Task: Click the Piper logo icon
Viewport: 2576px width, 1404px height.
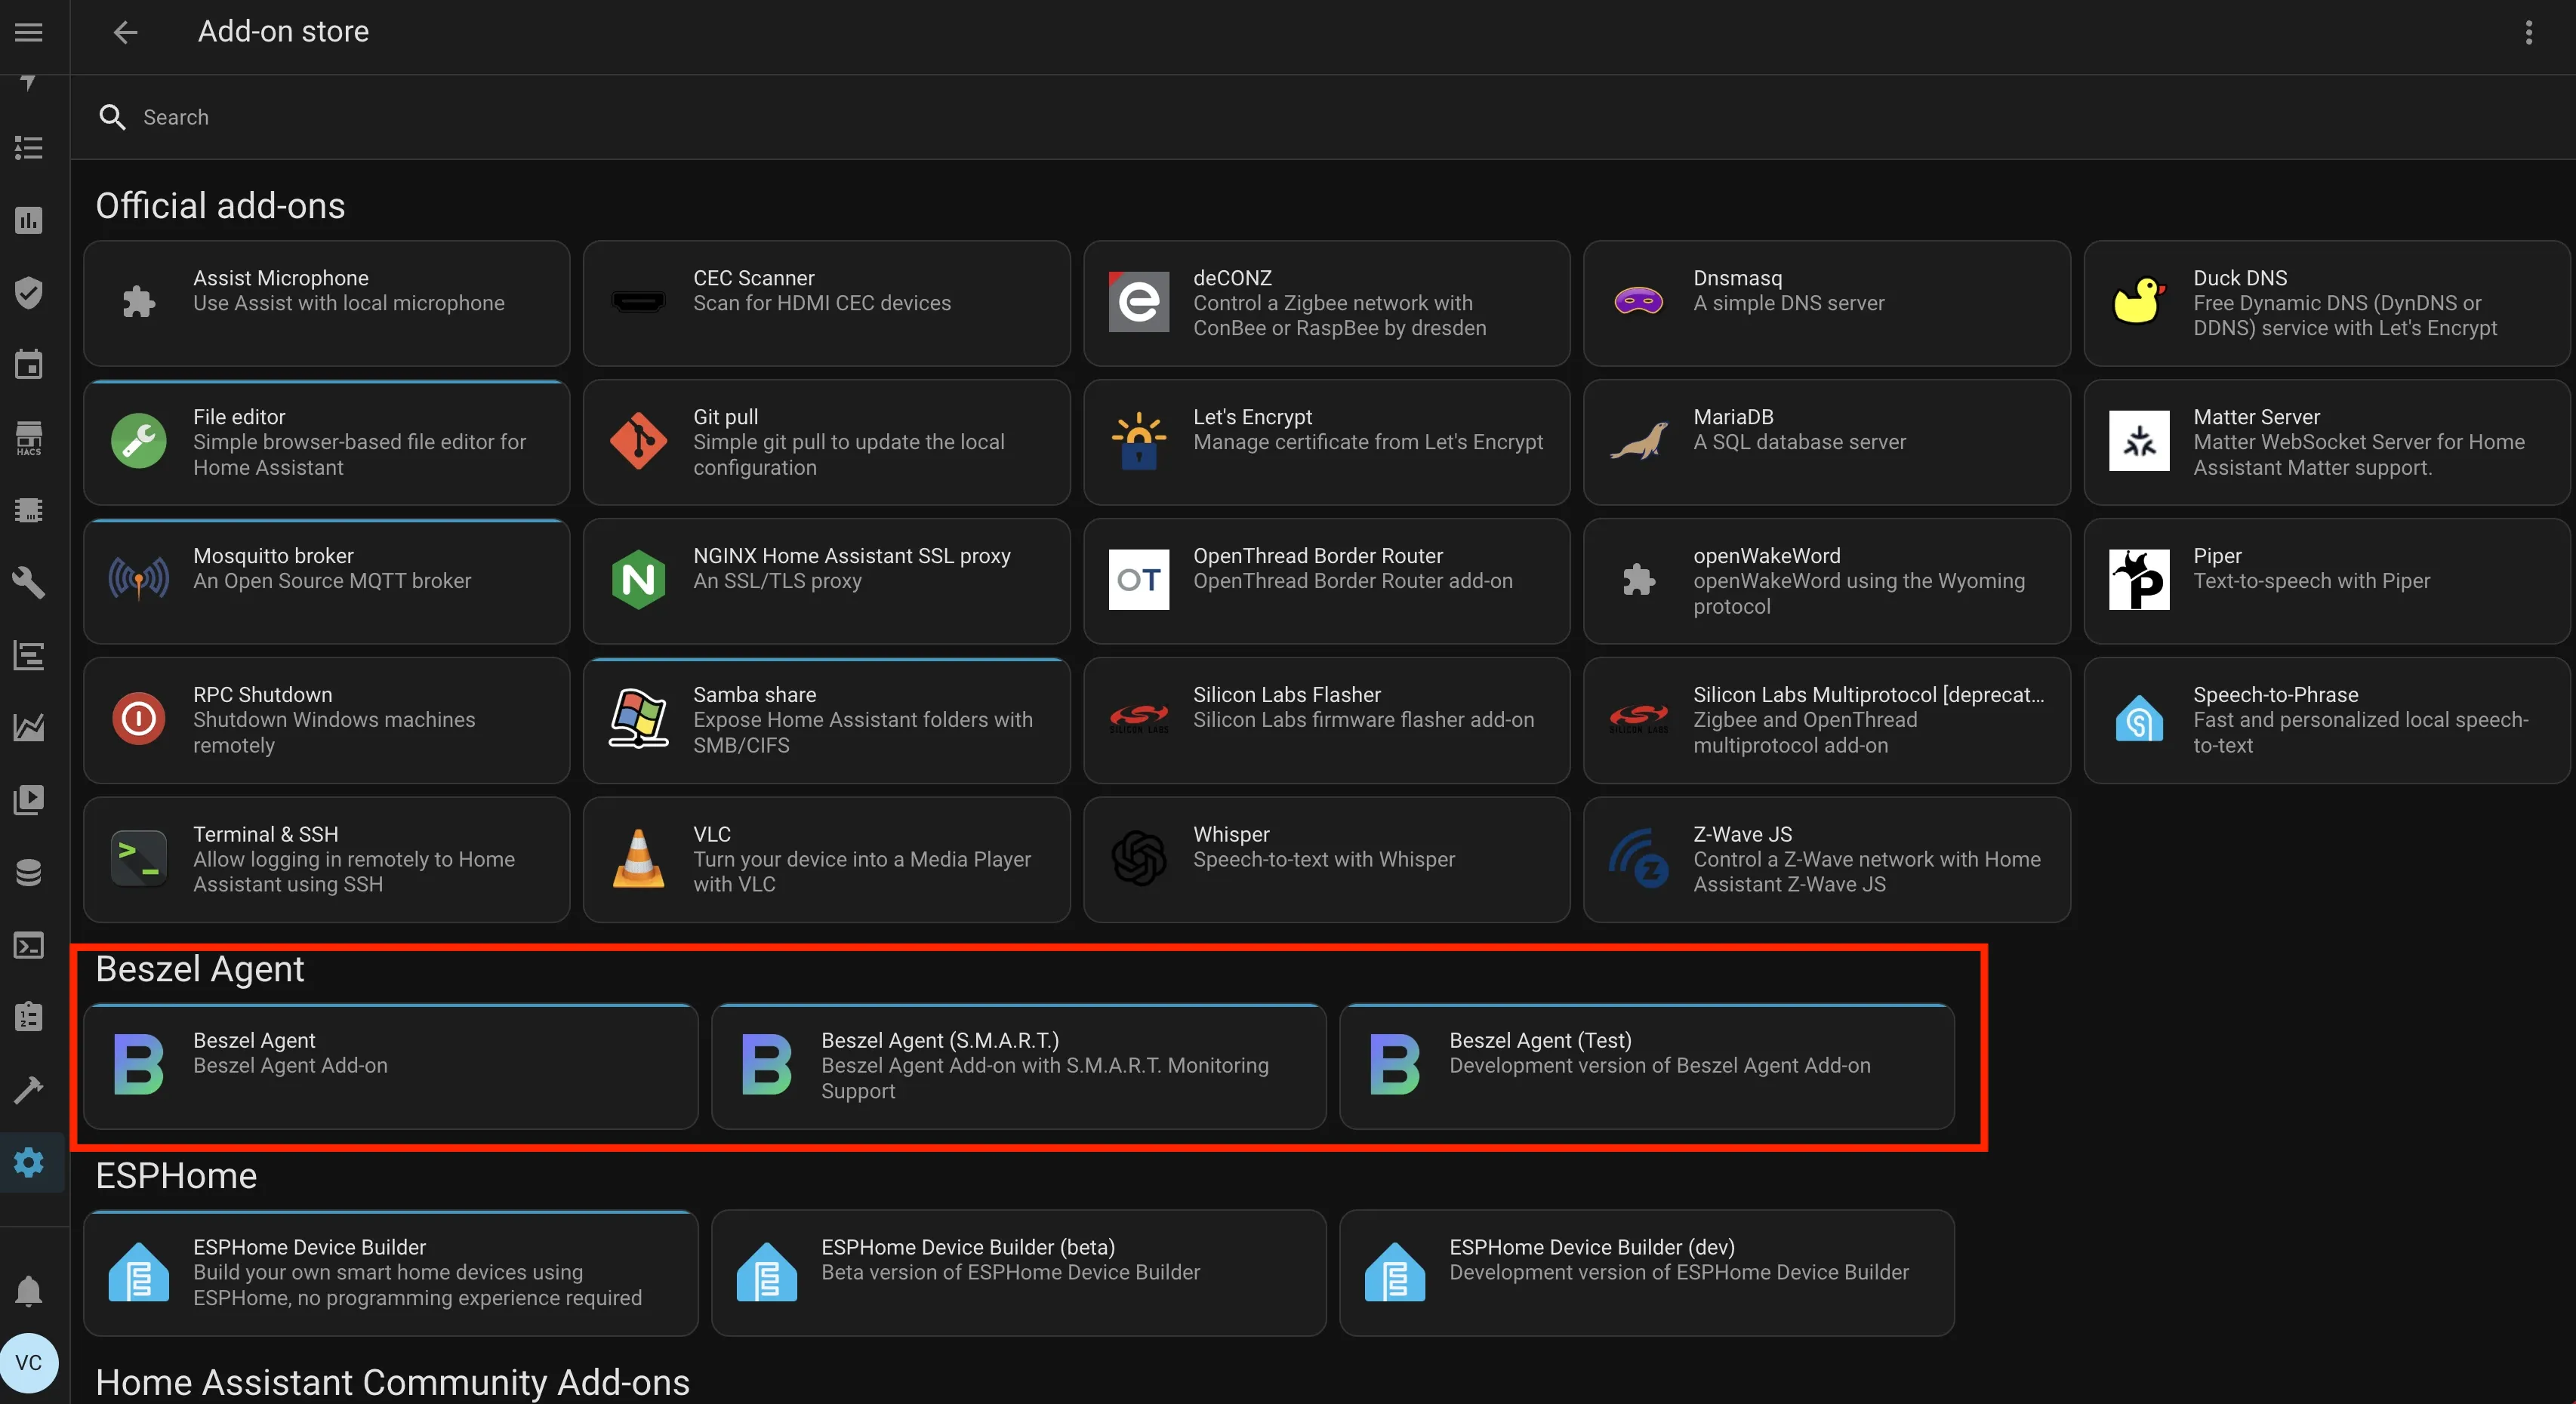Action: point(2139,580)
